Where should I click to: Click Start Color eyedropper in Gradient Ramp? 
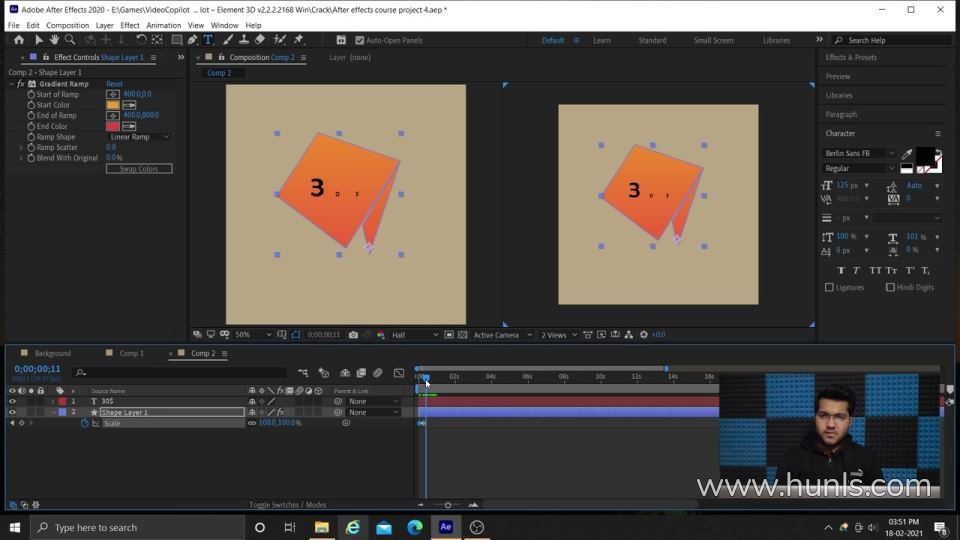coord(129,105)
